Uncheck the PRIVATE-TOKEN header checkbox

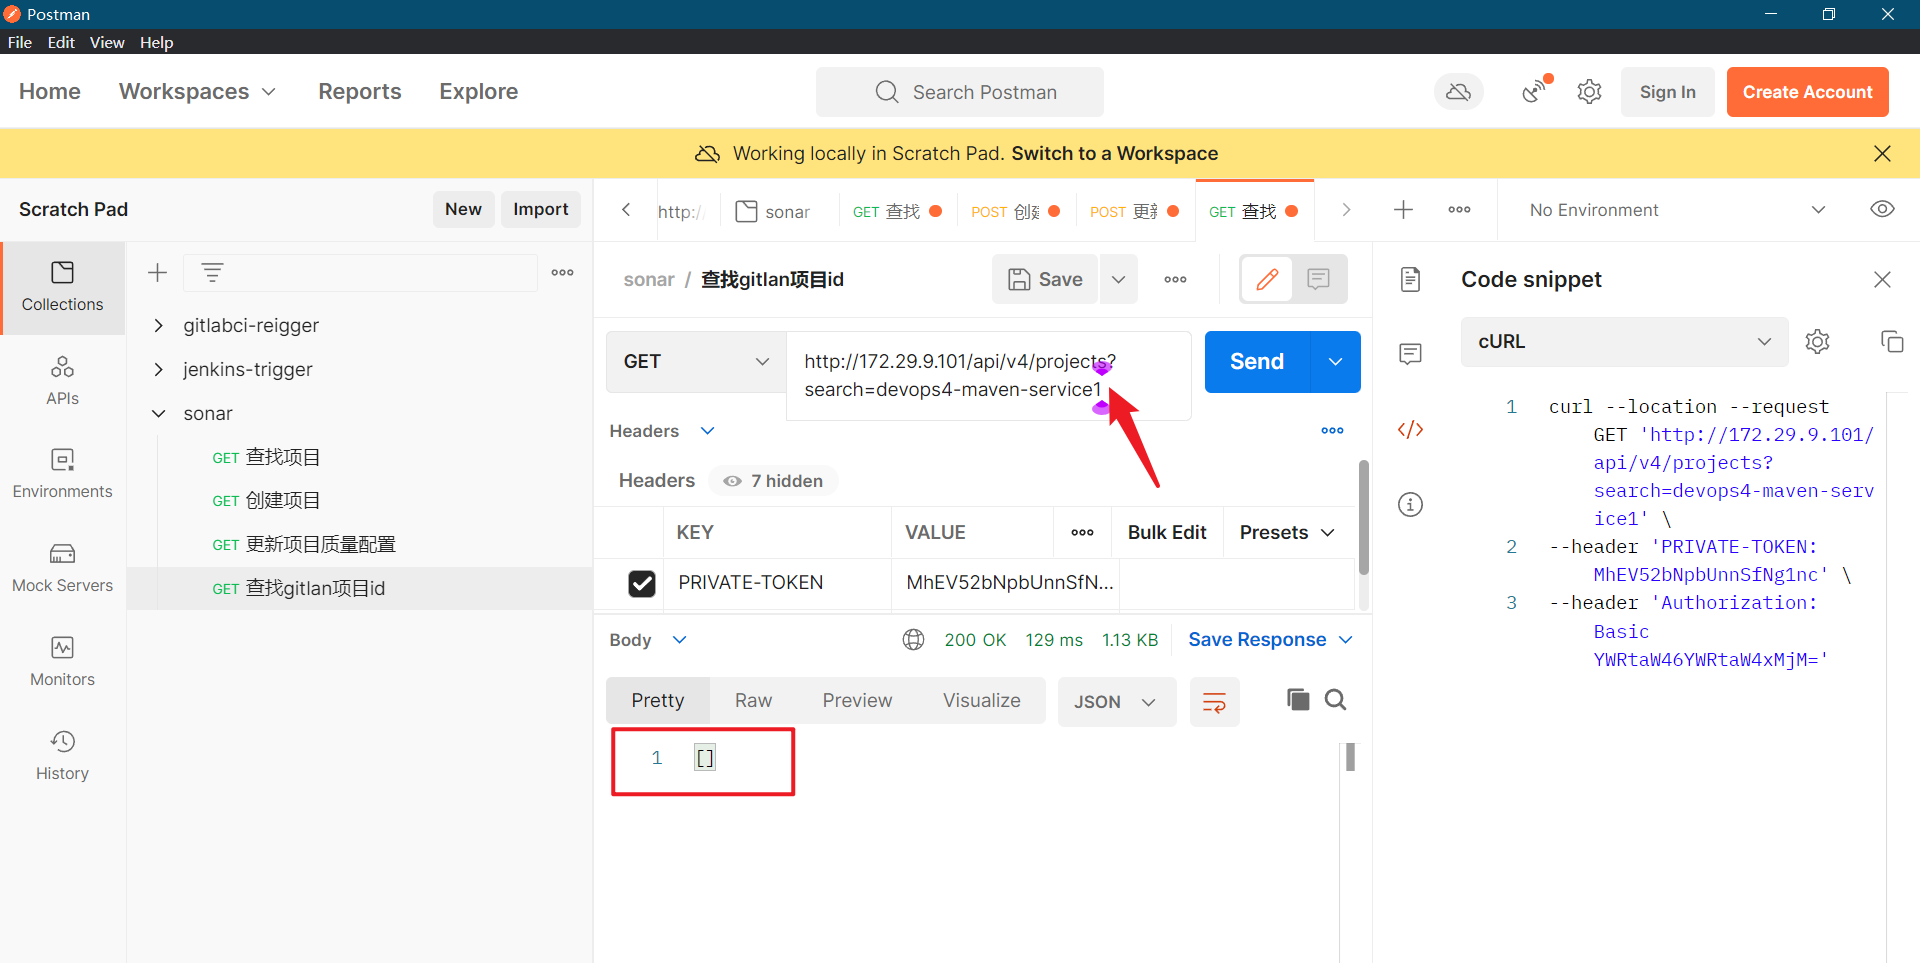pyautogui.click(x=642, y=583)
